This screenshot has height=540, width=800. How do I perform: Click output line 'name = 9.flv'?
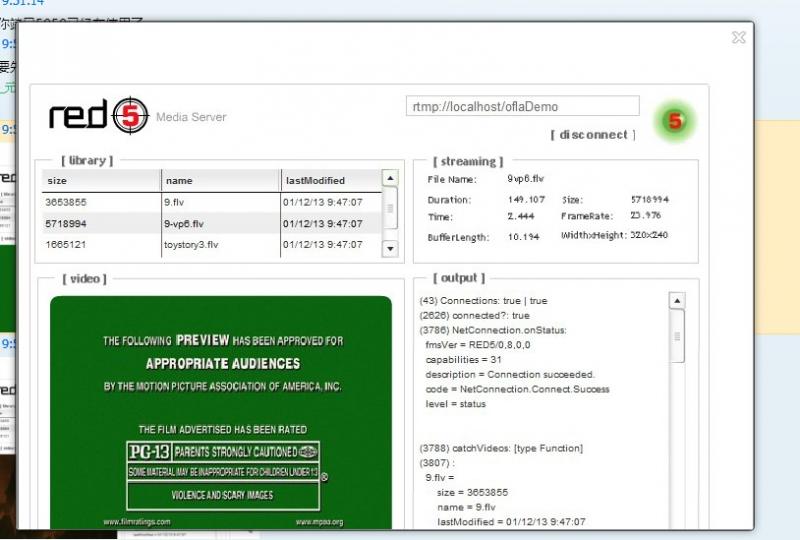tap(466, 507)
